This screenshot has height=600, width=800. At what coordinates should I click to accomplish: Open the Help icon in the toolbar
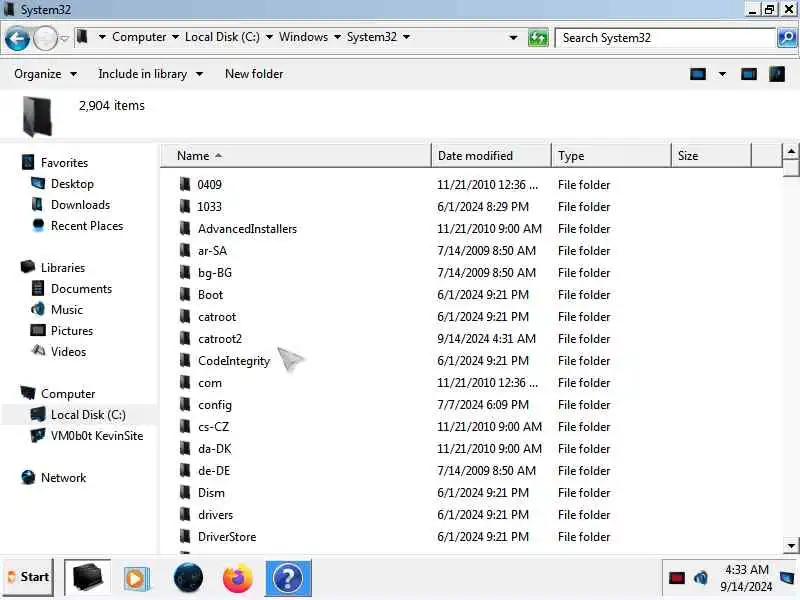(777, 74)
